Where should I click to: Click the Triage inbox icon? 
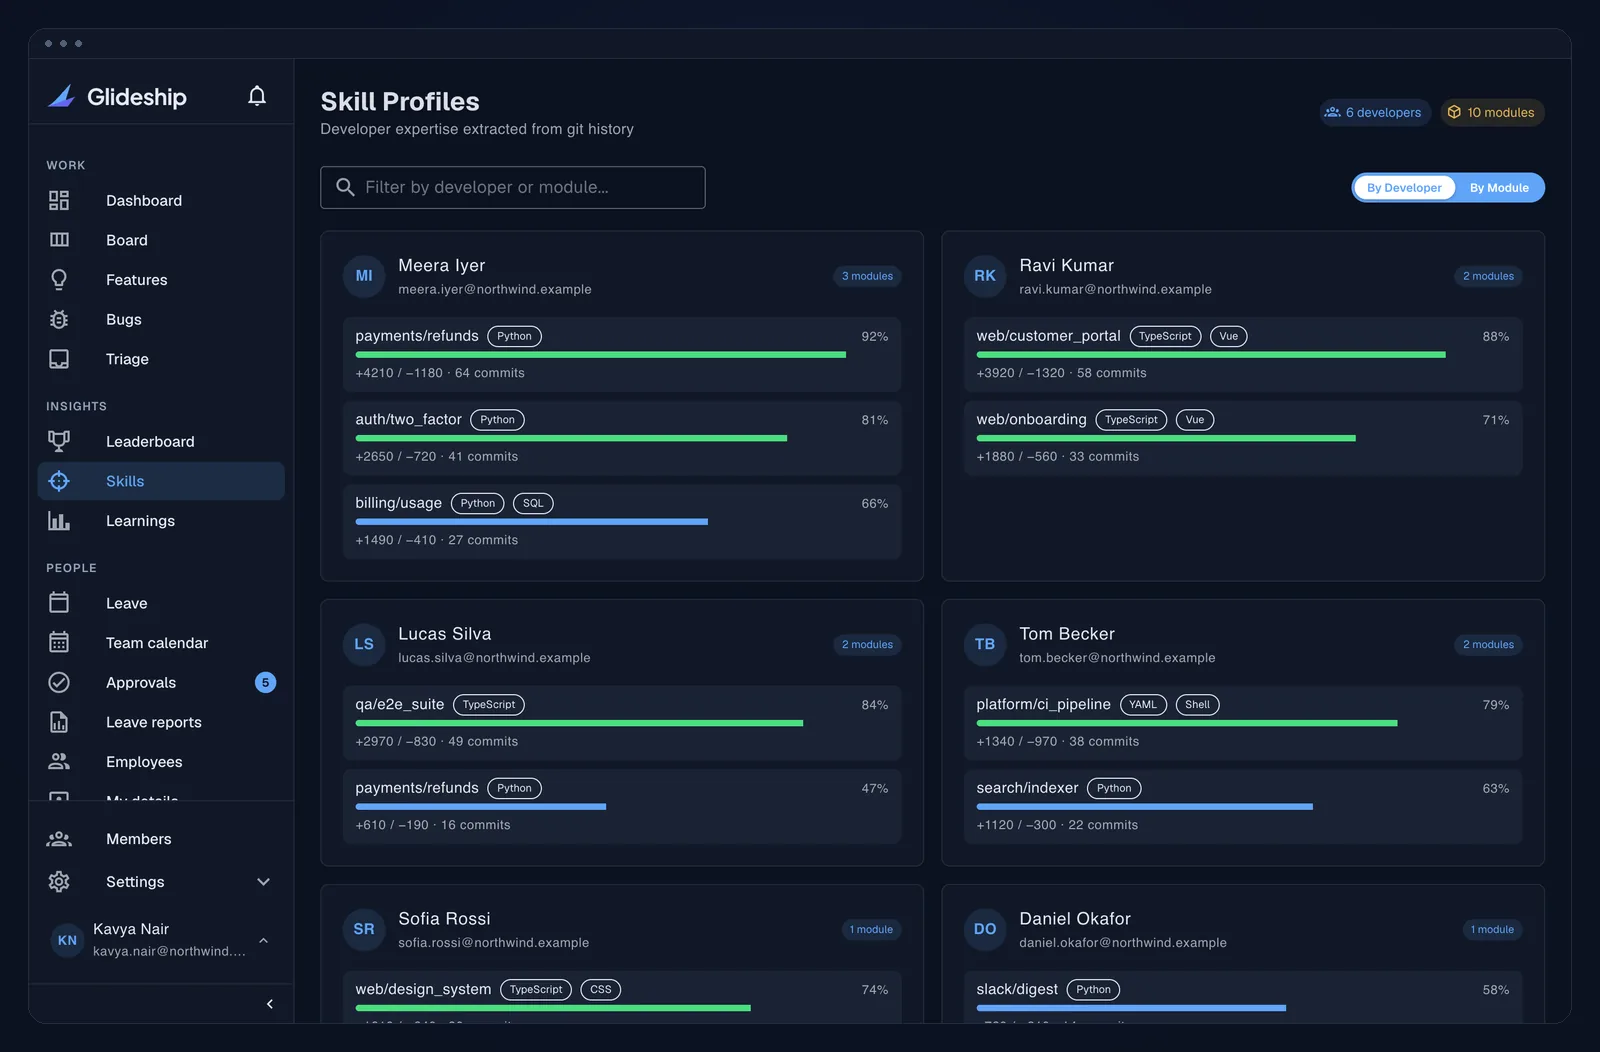pos(59,359)
